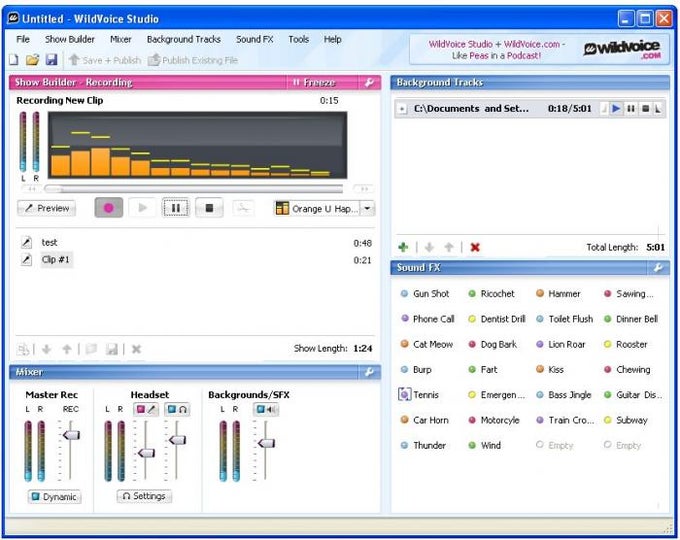Trigger the Dinner Bell sound effect
The height and width of the screenshot is (540, 680).
click(631, 319)
